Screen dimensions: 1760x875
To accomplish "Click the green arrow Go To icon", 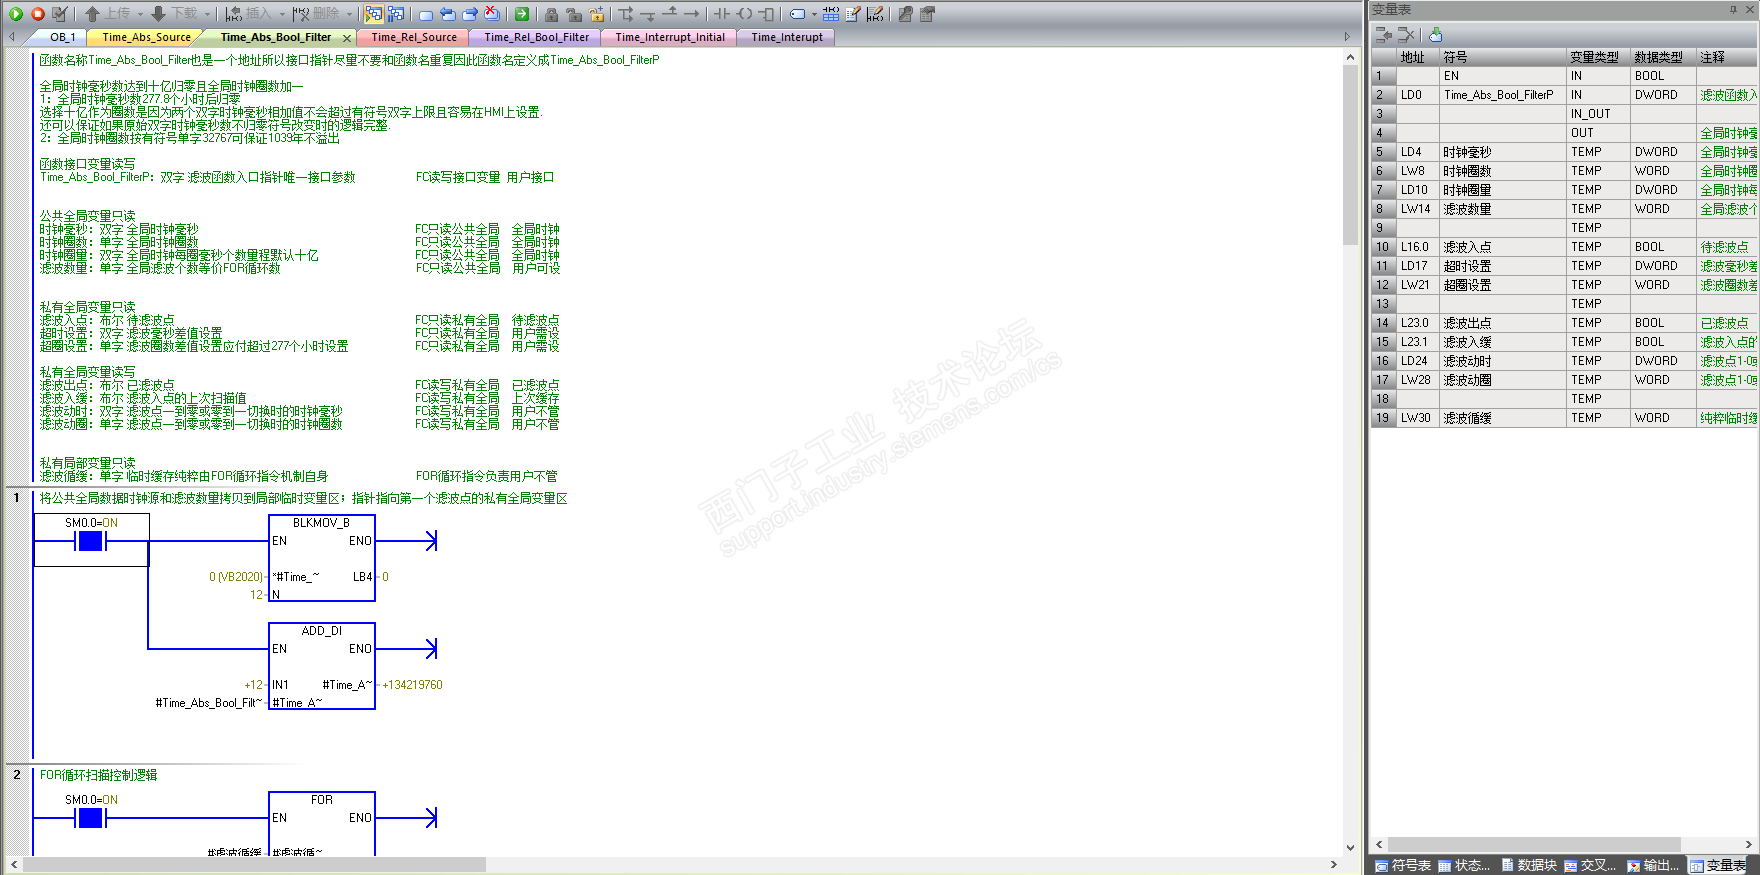I will tap(522, 14).
